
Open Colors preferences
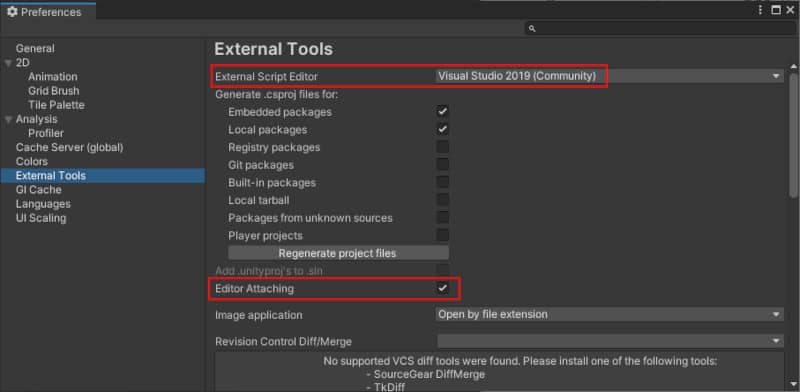[x=32, y=161]
